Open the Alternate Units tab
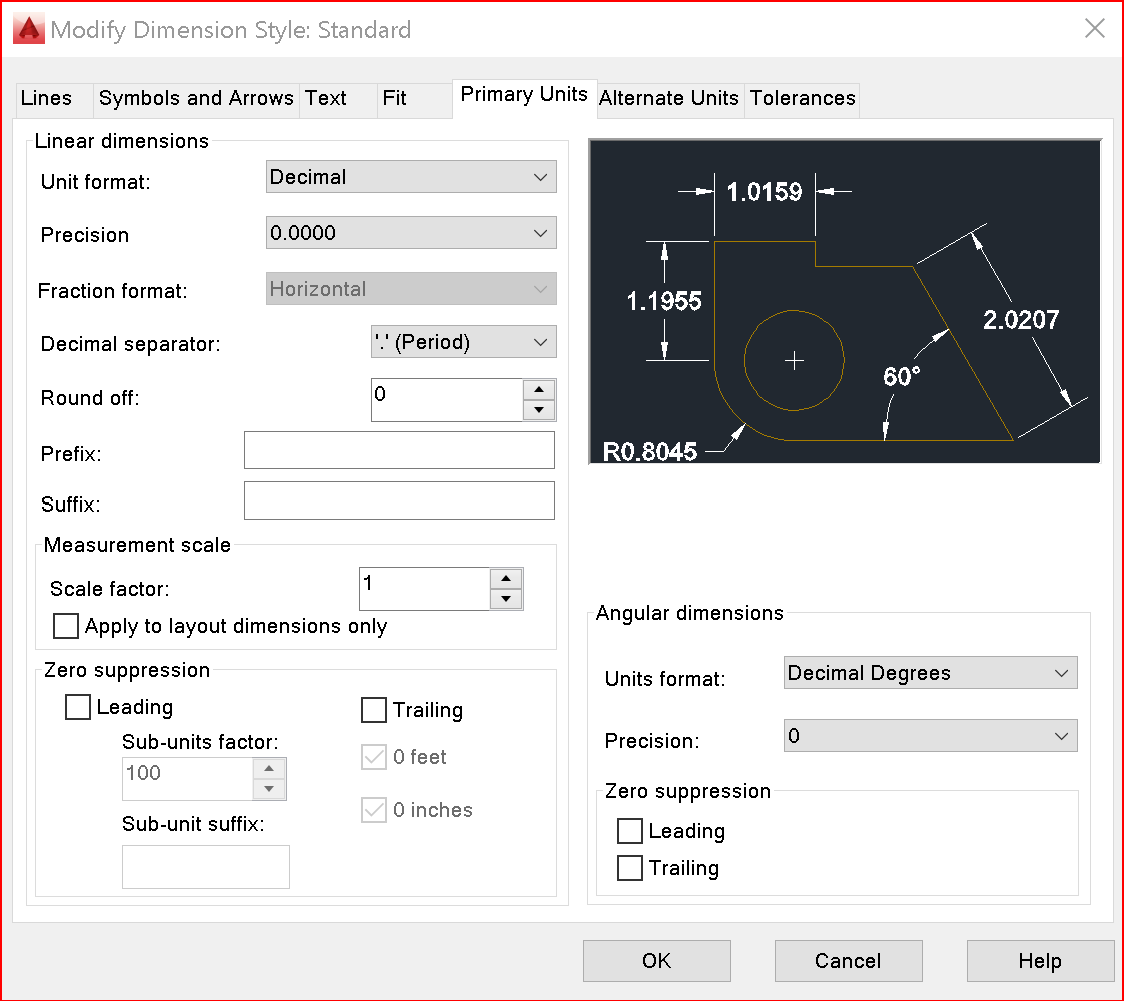The image size is (1124, 1002). pyautogui.click(x=669, y=98)
